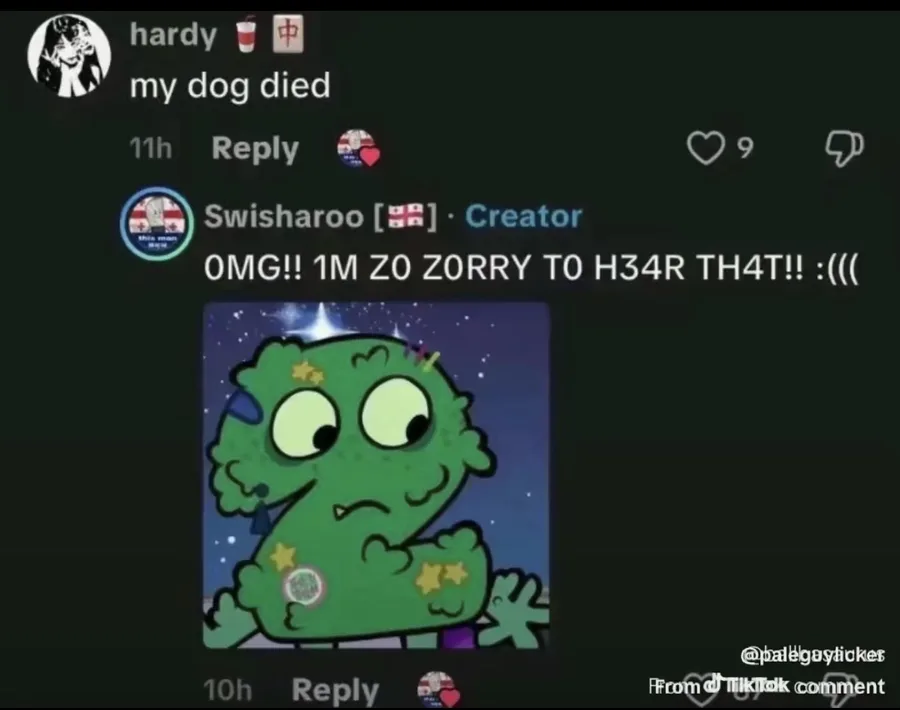
Task: Click the flag emoji in Swisharoo's name
Action: tap(405, 216)
